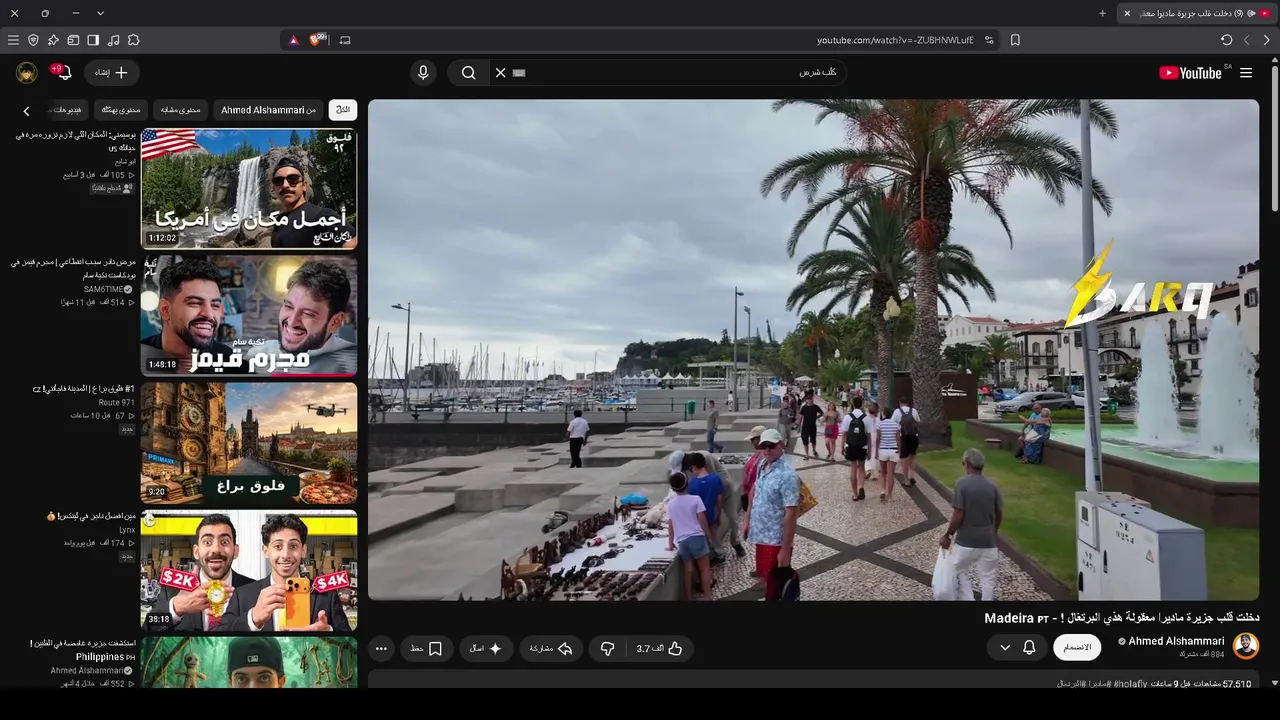
Task: Click the Madeira video title text
Action: (x=1121, y=618)
